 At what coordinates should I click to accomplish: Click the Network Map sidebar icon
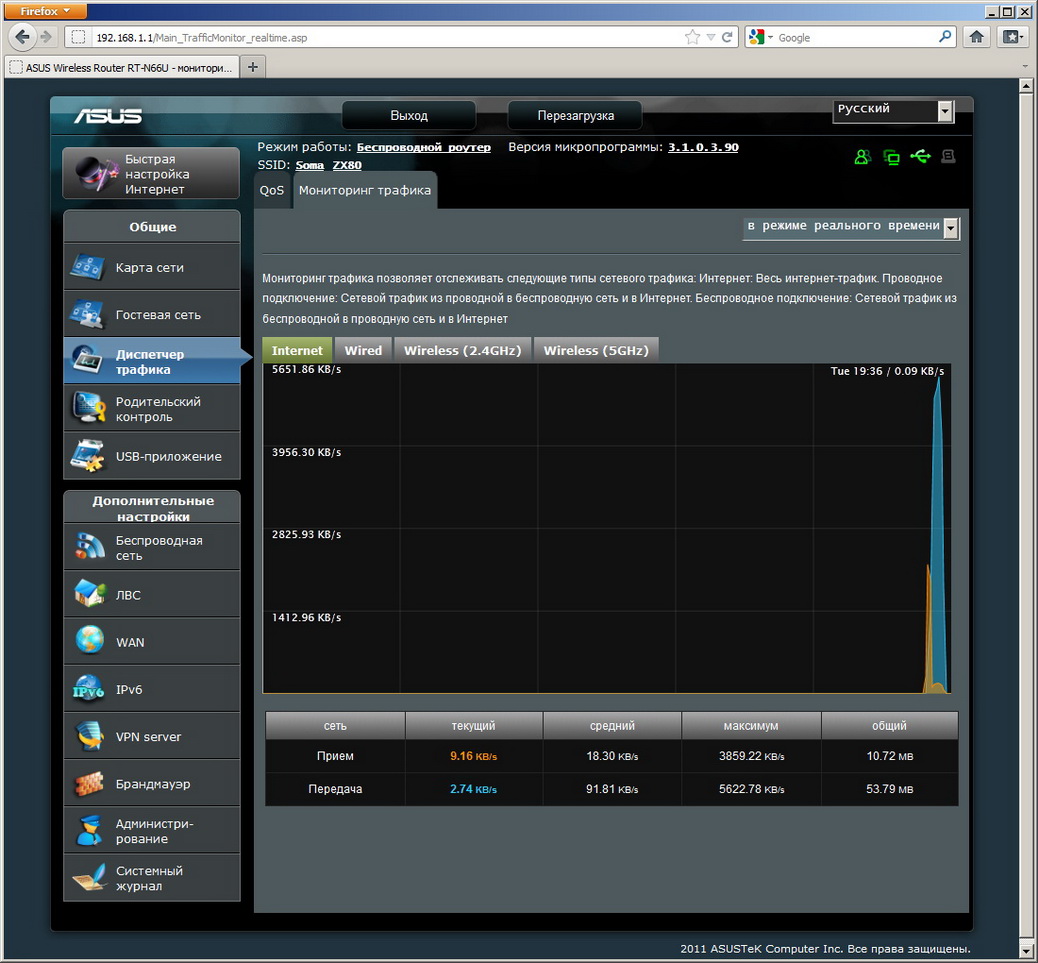pyautogui.click(x=88, y=267)
